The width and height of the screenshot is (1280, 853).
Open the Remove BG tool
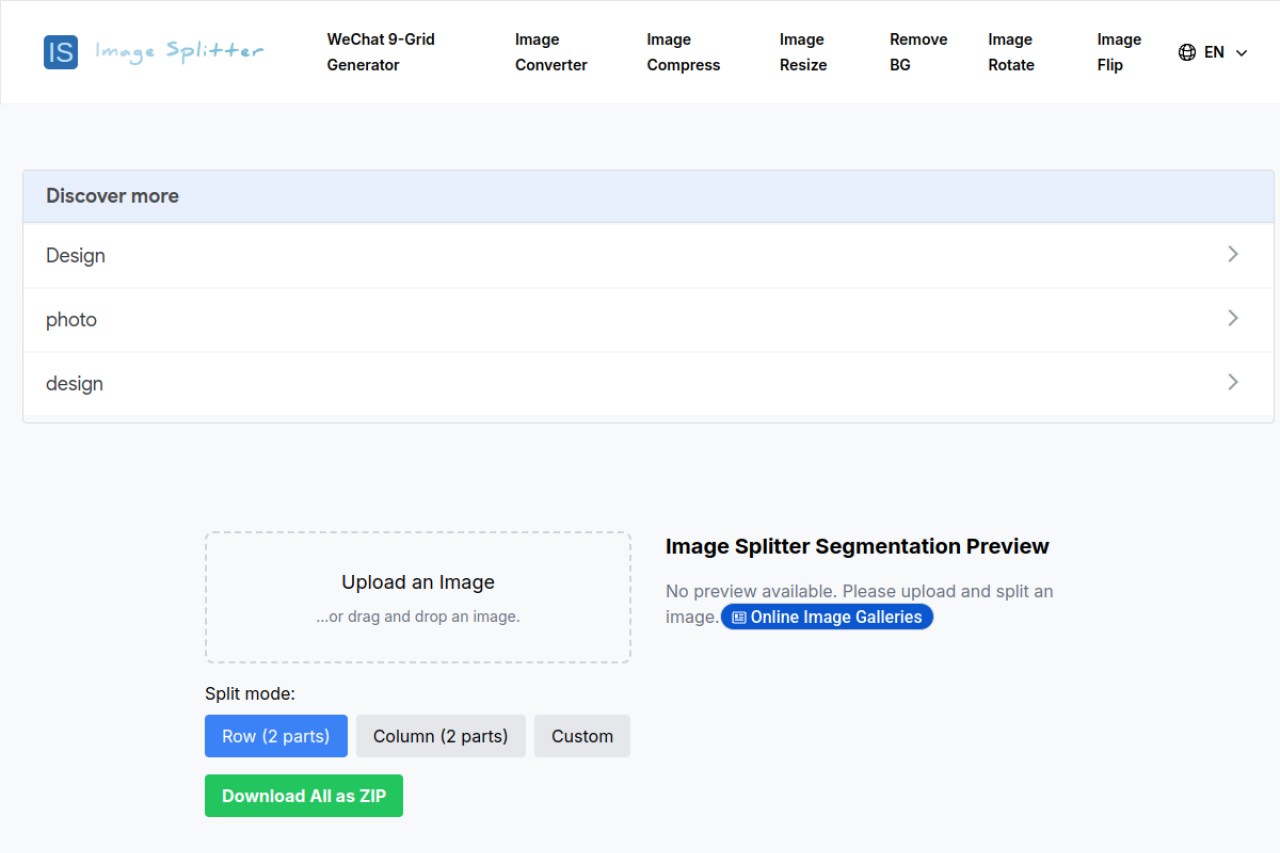click(918, 52)
